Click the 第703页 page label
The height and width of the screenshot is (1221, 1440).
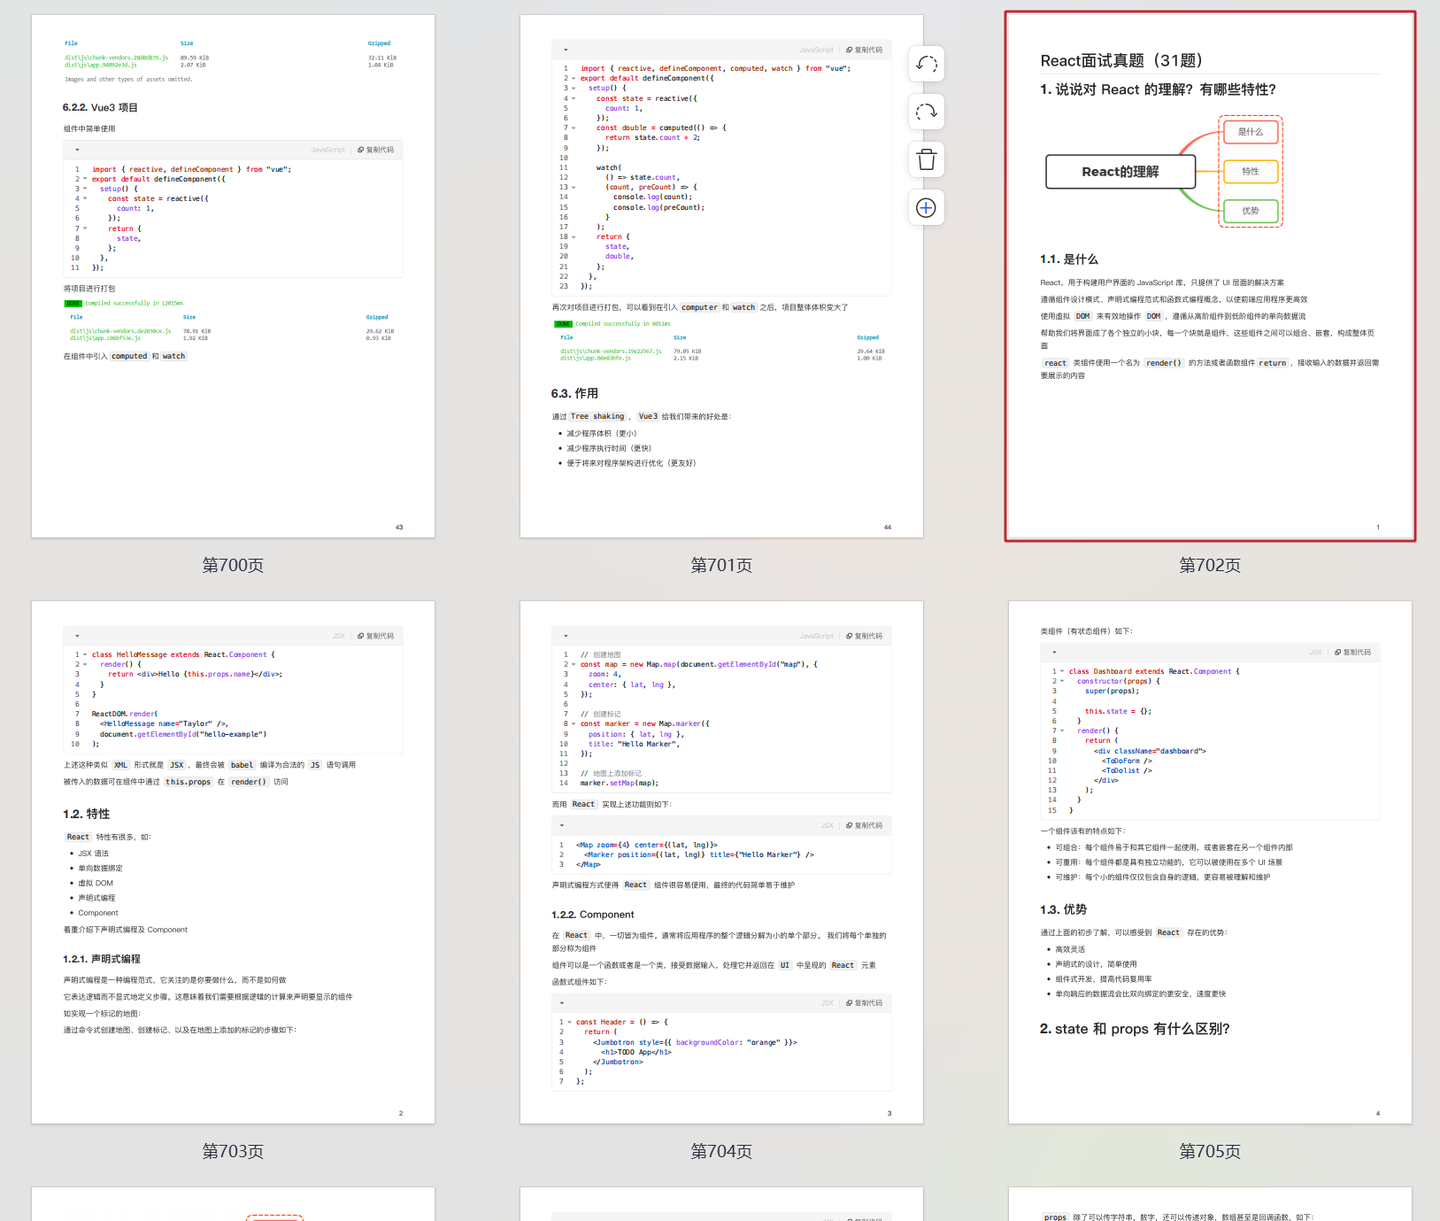(233, 1151)
